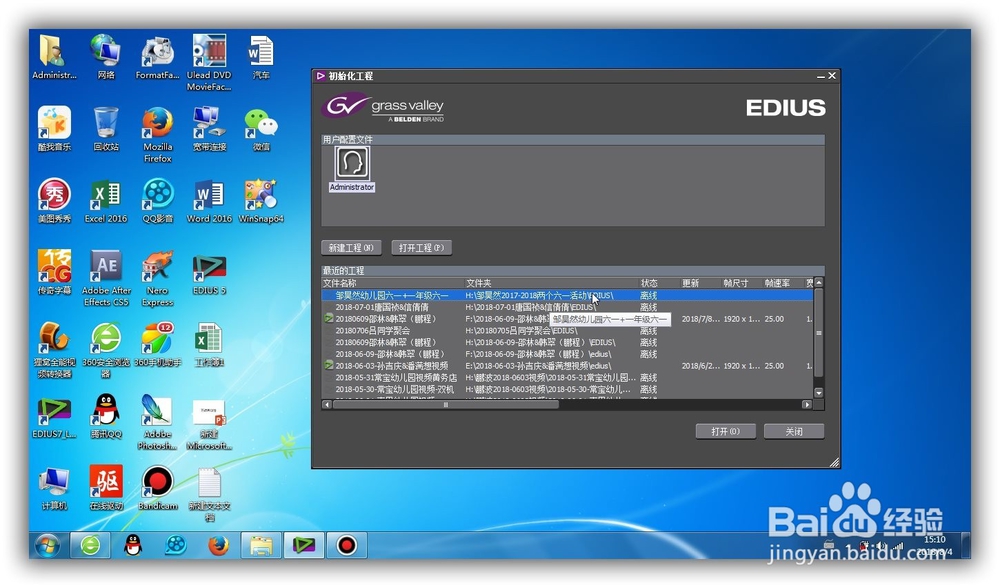Click the 360 browser icon in taskbar
The height and width of the screenshot is (588, 1000).
[x=90, y=545]
